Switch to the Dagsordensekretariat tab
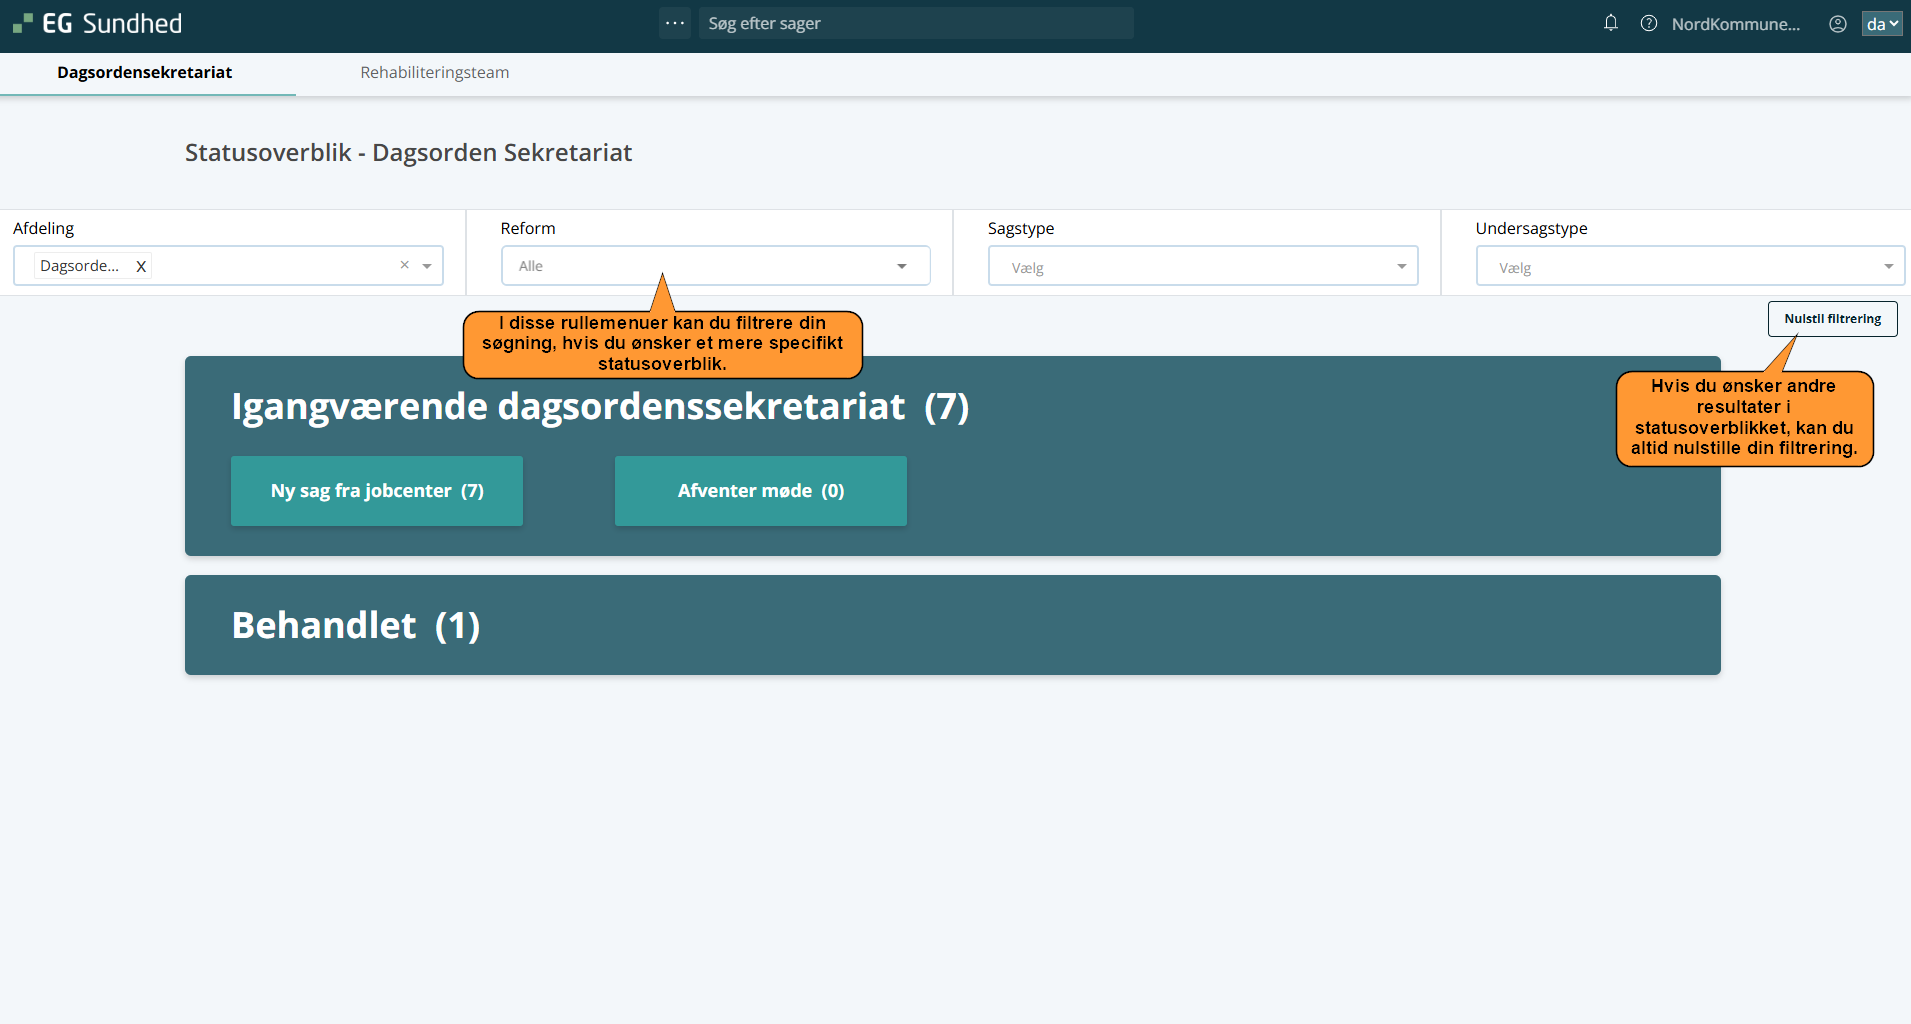This screenshot has height=1024, width=1911. 145,72
